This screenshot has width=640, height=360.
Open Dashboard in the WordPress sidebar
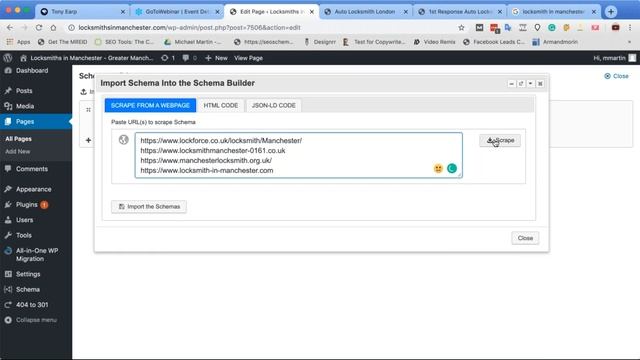(36, 71)
